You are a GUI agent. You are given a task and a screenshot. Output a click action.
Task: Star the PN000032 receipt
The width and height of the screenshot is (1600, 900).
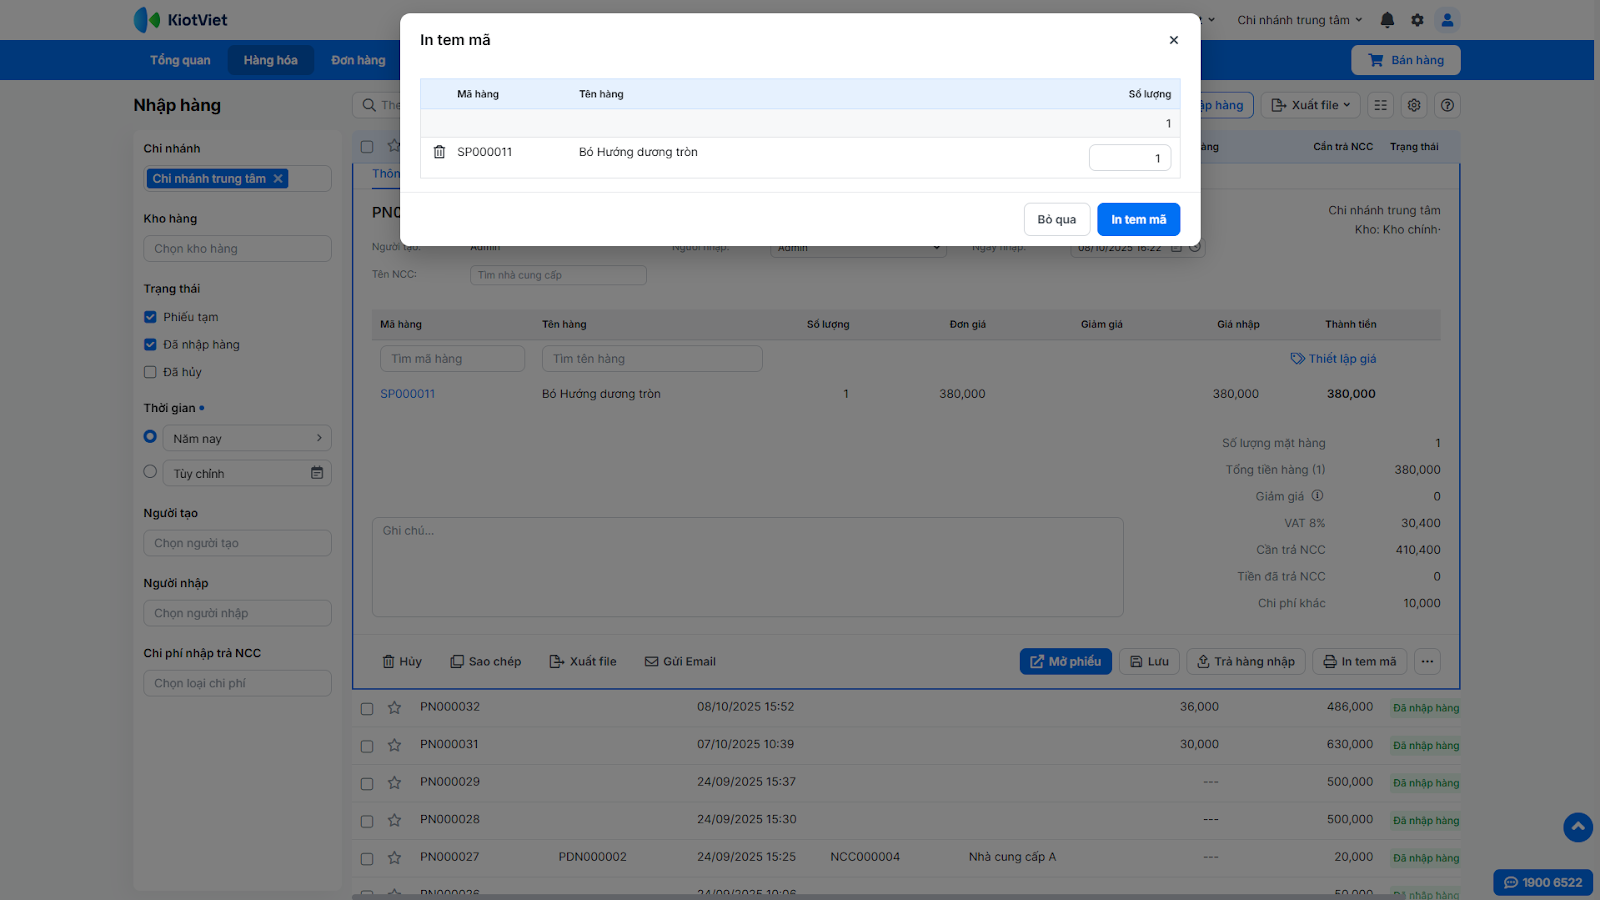(395, 708)
